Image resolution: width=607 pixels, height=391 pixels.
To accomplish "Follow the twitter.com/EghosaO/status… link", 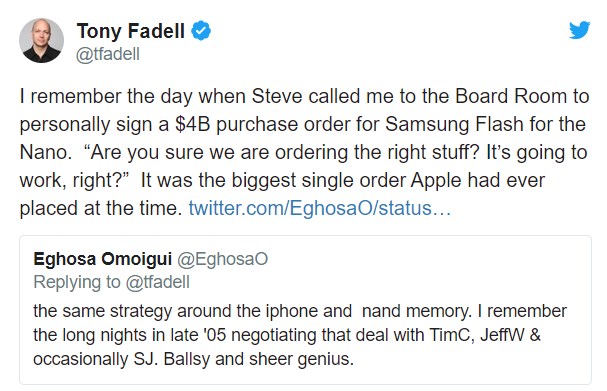I will click(x=320, y=208).
